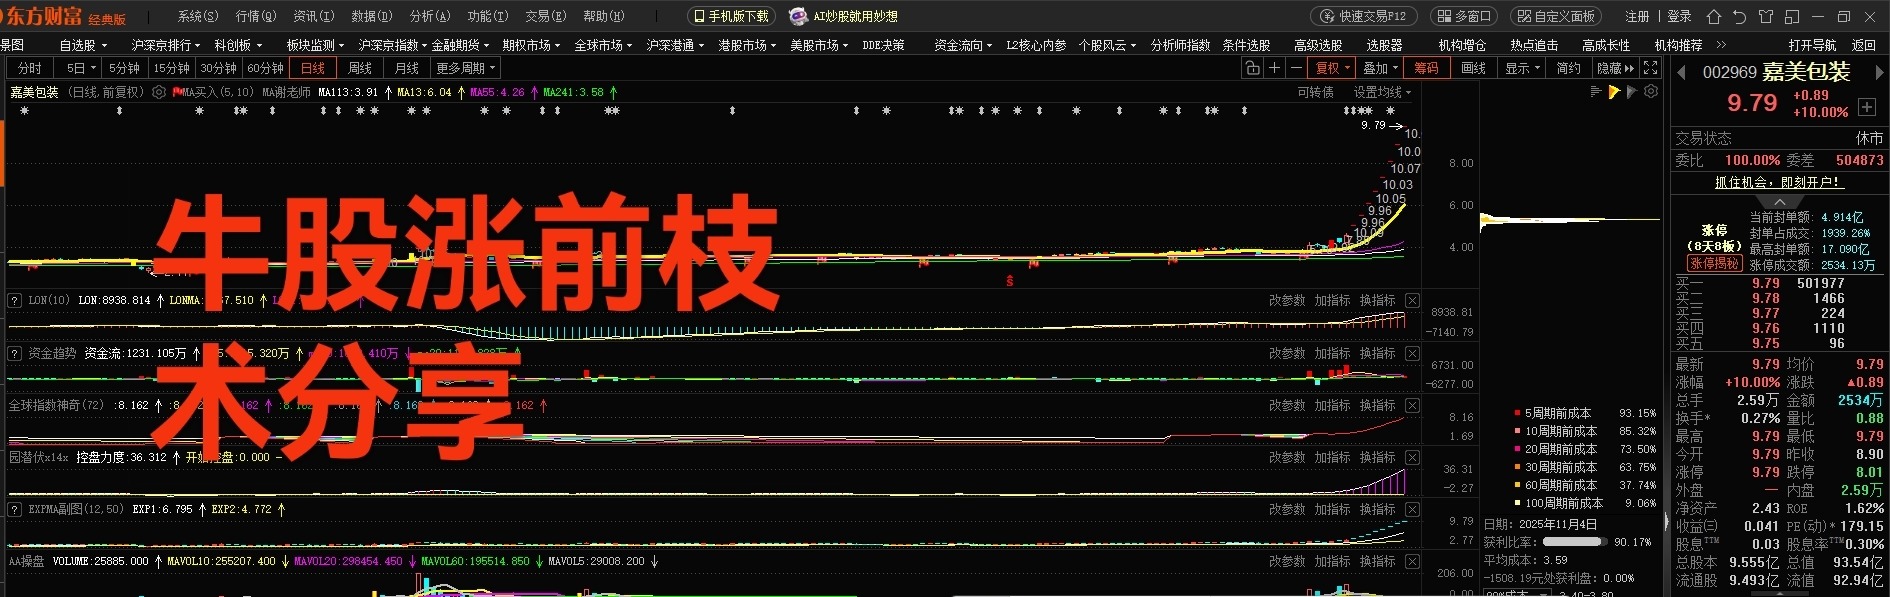
Task: Go to next stock with right arrow
Action: (1879, 72)
